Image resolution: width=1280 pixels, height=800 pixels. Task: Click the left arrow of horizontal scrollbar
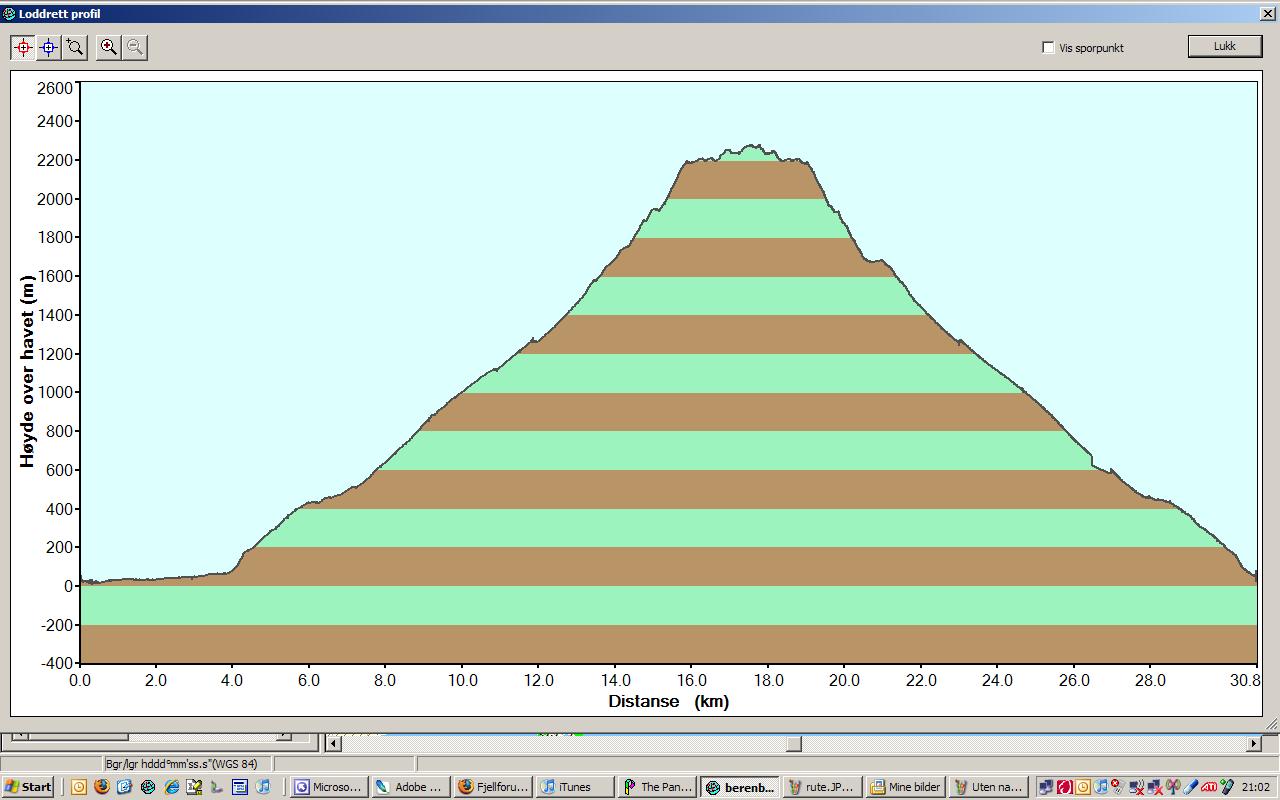[x=335, y=743]
